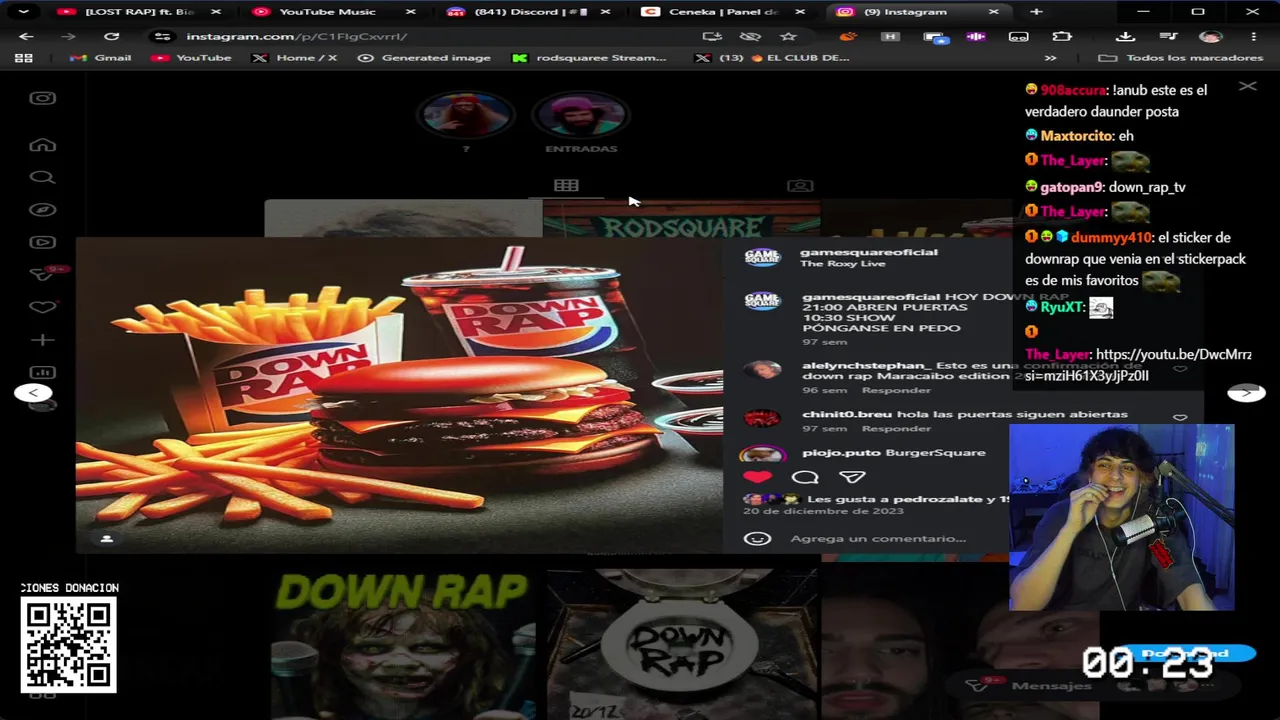This screenshot has width=1280, height=720.
Task: Open gamesquareoficial profile from post header
Action: [x=869, y=252]
